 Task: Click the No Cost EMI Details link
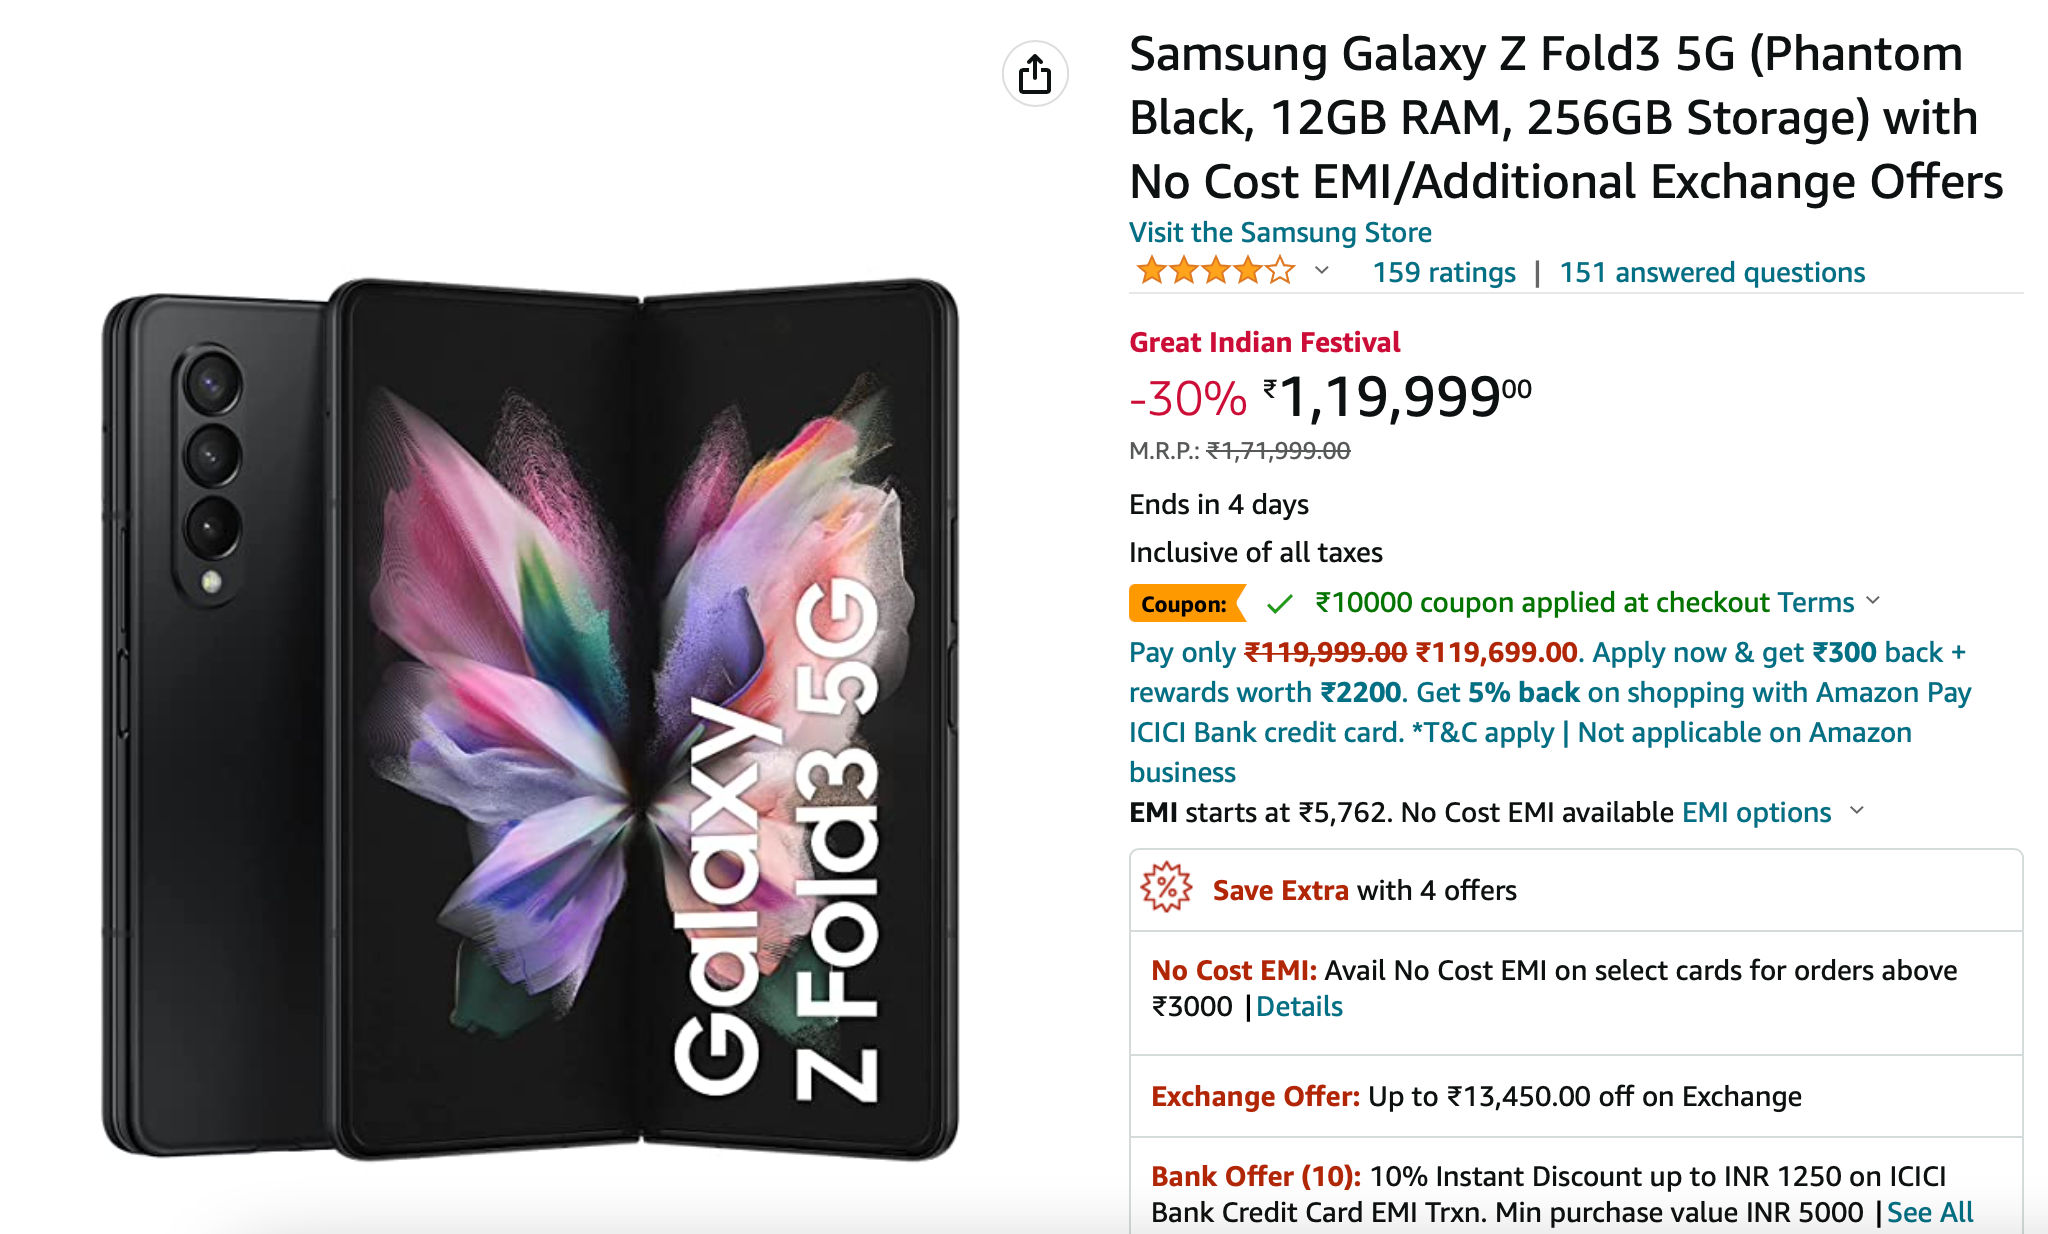[1299, 1006]
